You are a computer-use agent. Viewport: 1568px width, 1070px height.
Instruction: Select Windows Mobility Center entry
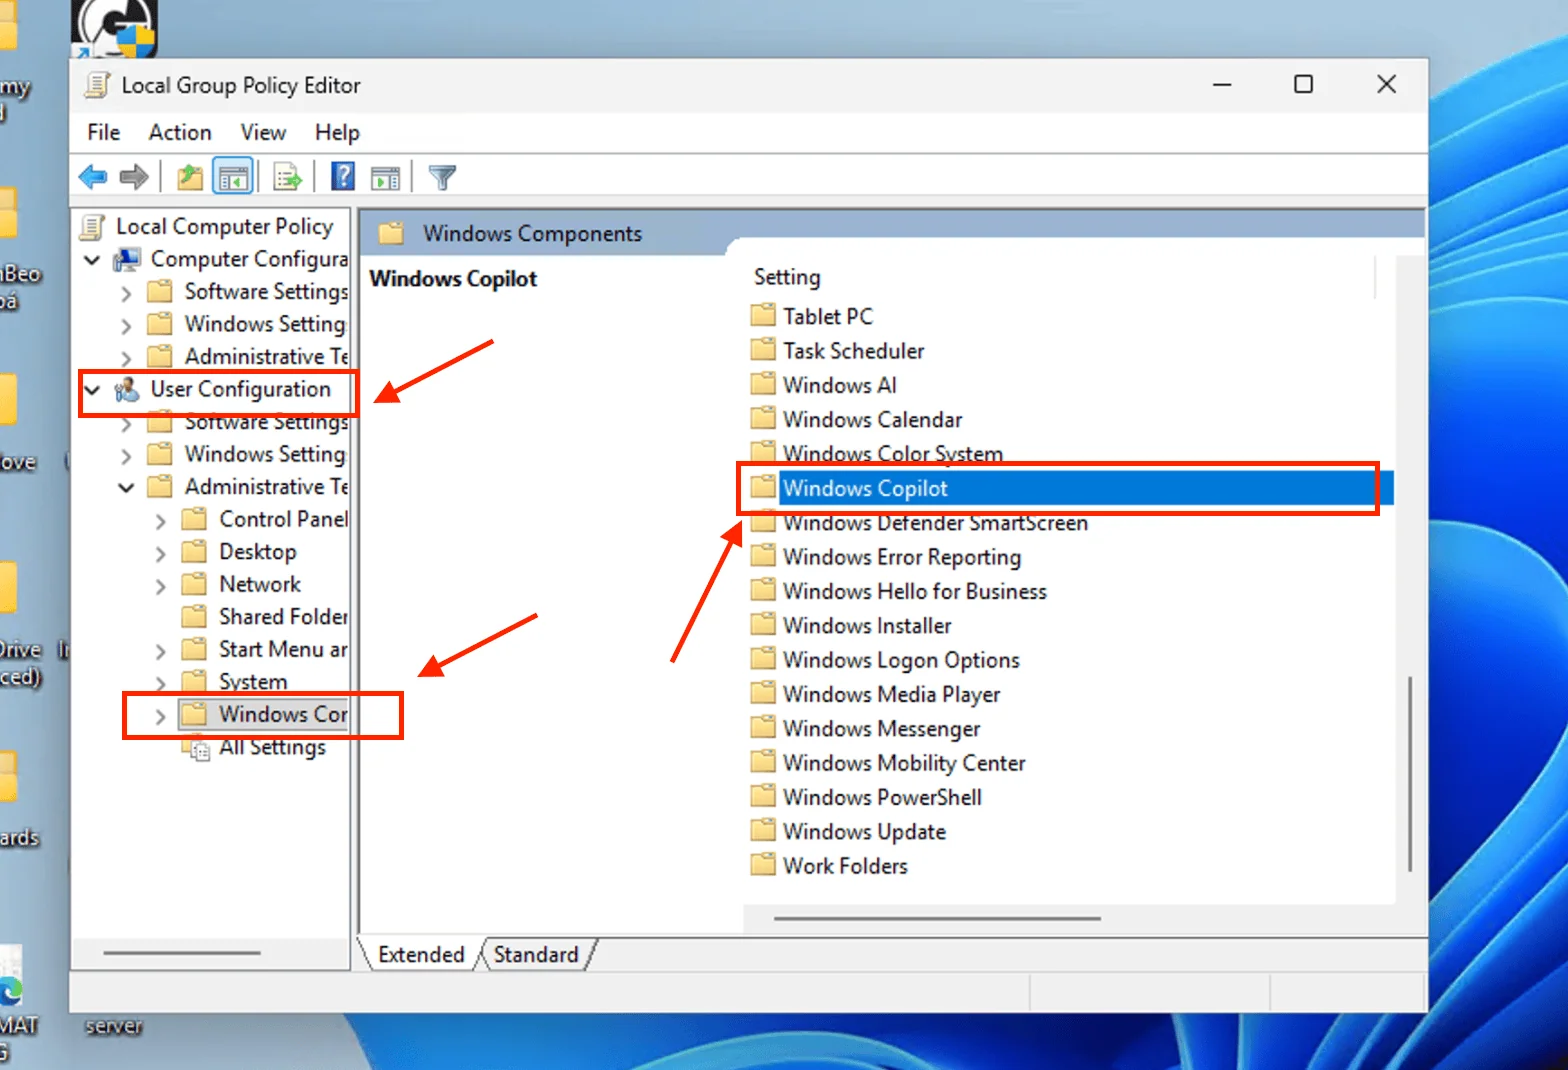pos(904,763)
